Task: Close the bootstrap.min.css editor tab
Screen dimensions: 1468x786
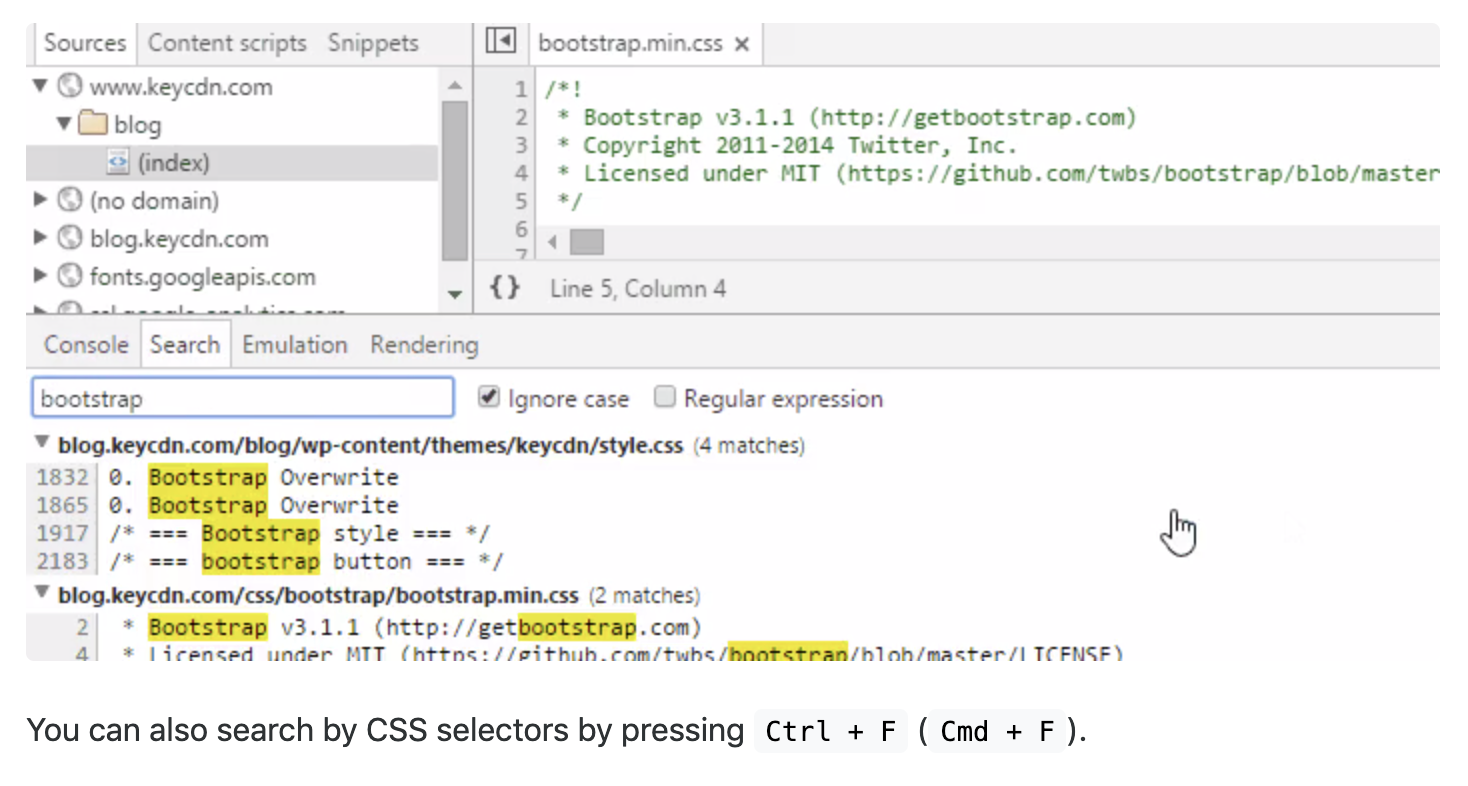Action: pyautogui.click(x=741, y=44)
